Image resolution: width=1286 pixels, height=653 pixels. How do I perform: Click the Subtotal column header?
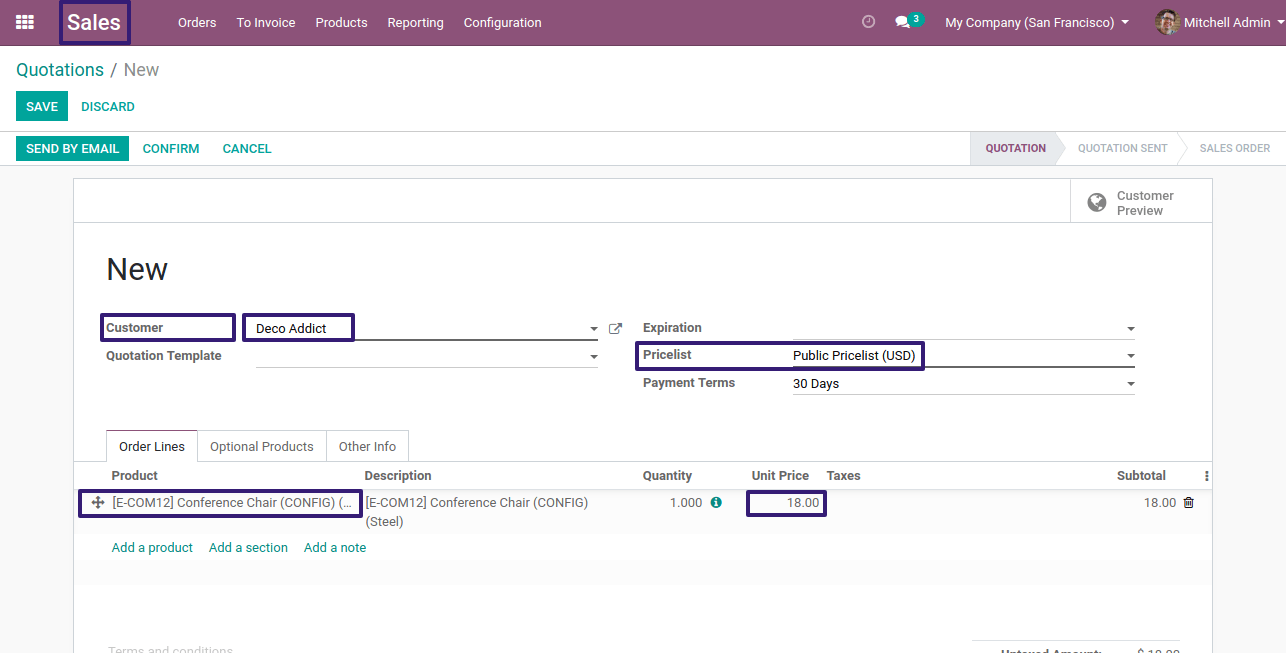coord(1141,476)
